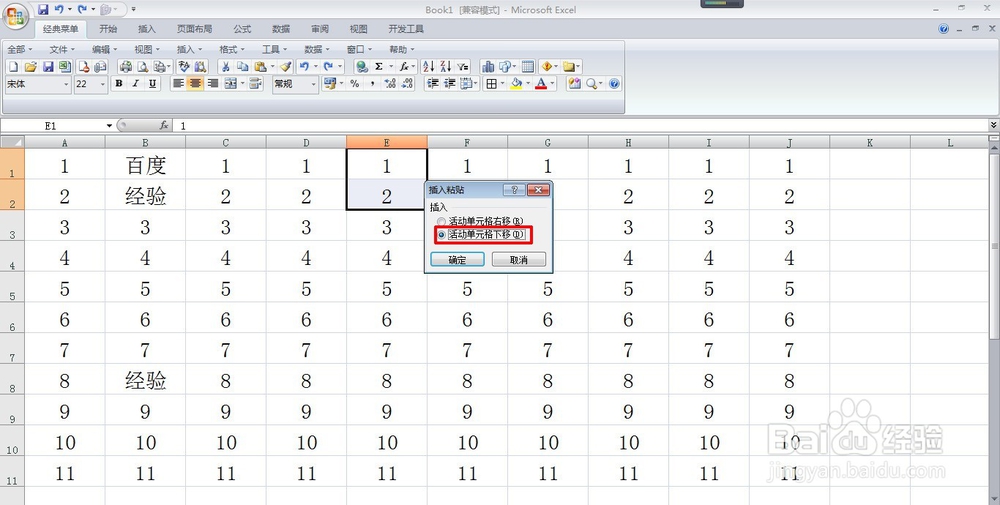Image resolution: width=1000 pixels, height=505 pixels.
Task: Run the spelling check icon
Action: [x=184, y=66]
